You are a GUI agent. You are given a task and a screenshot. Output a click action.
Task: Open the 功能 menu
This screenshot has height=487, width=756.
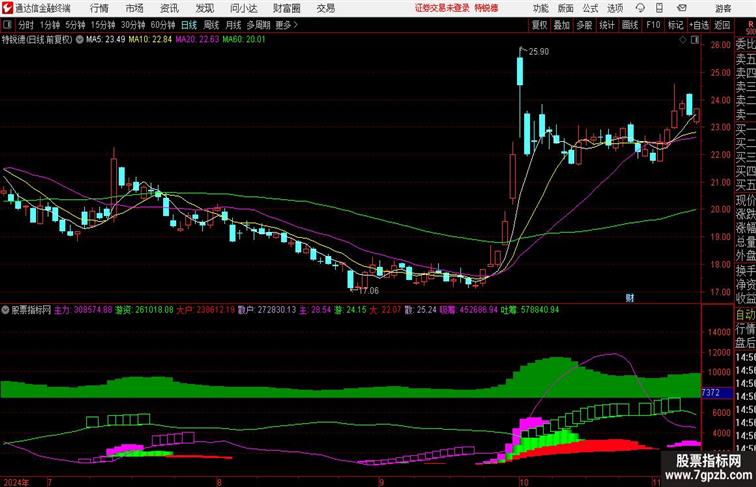540,8
